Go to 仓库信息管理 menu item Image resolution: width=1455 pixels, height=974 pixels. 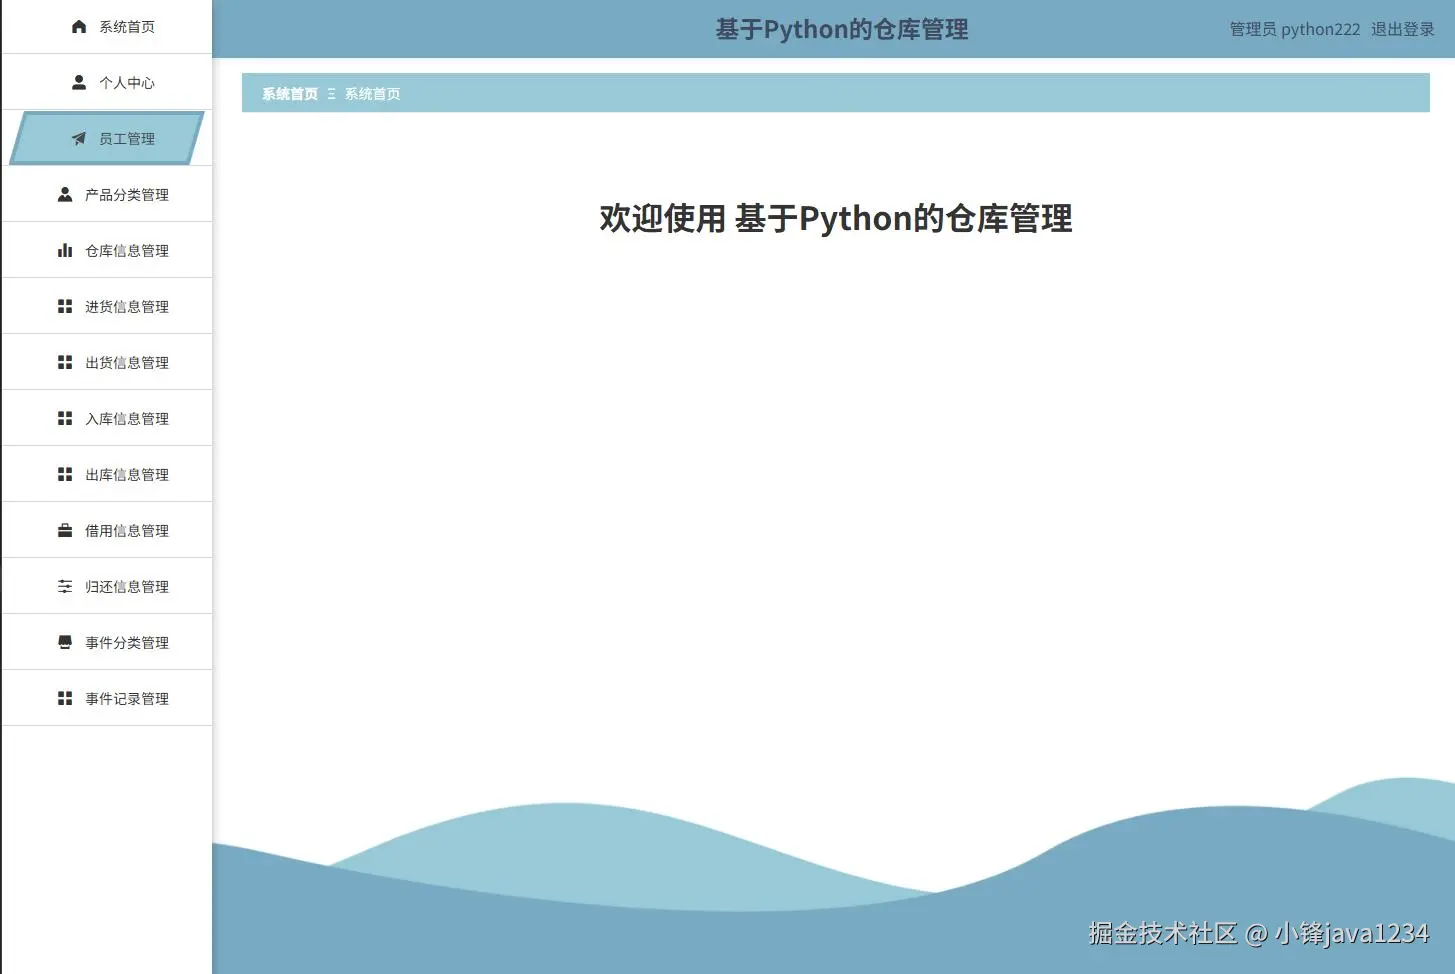coord(107,251)
